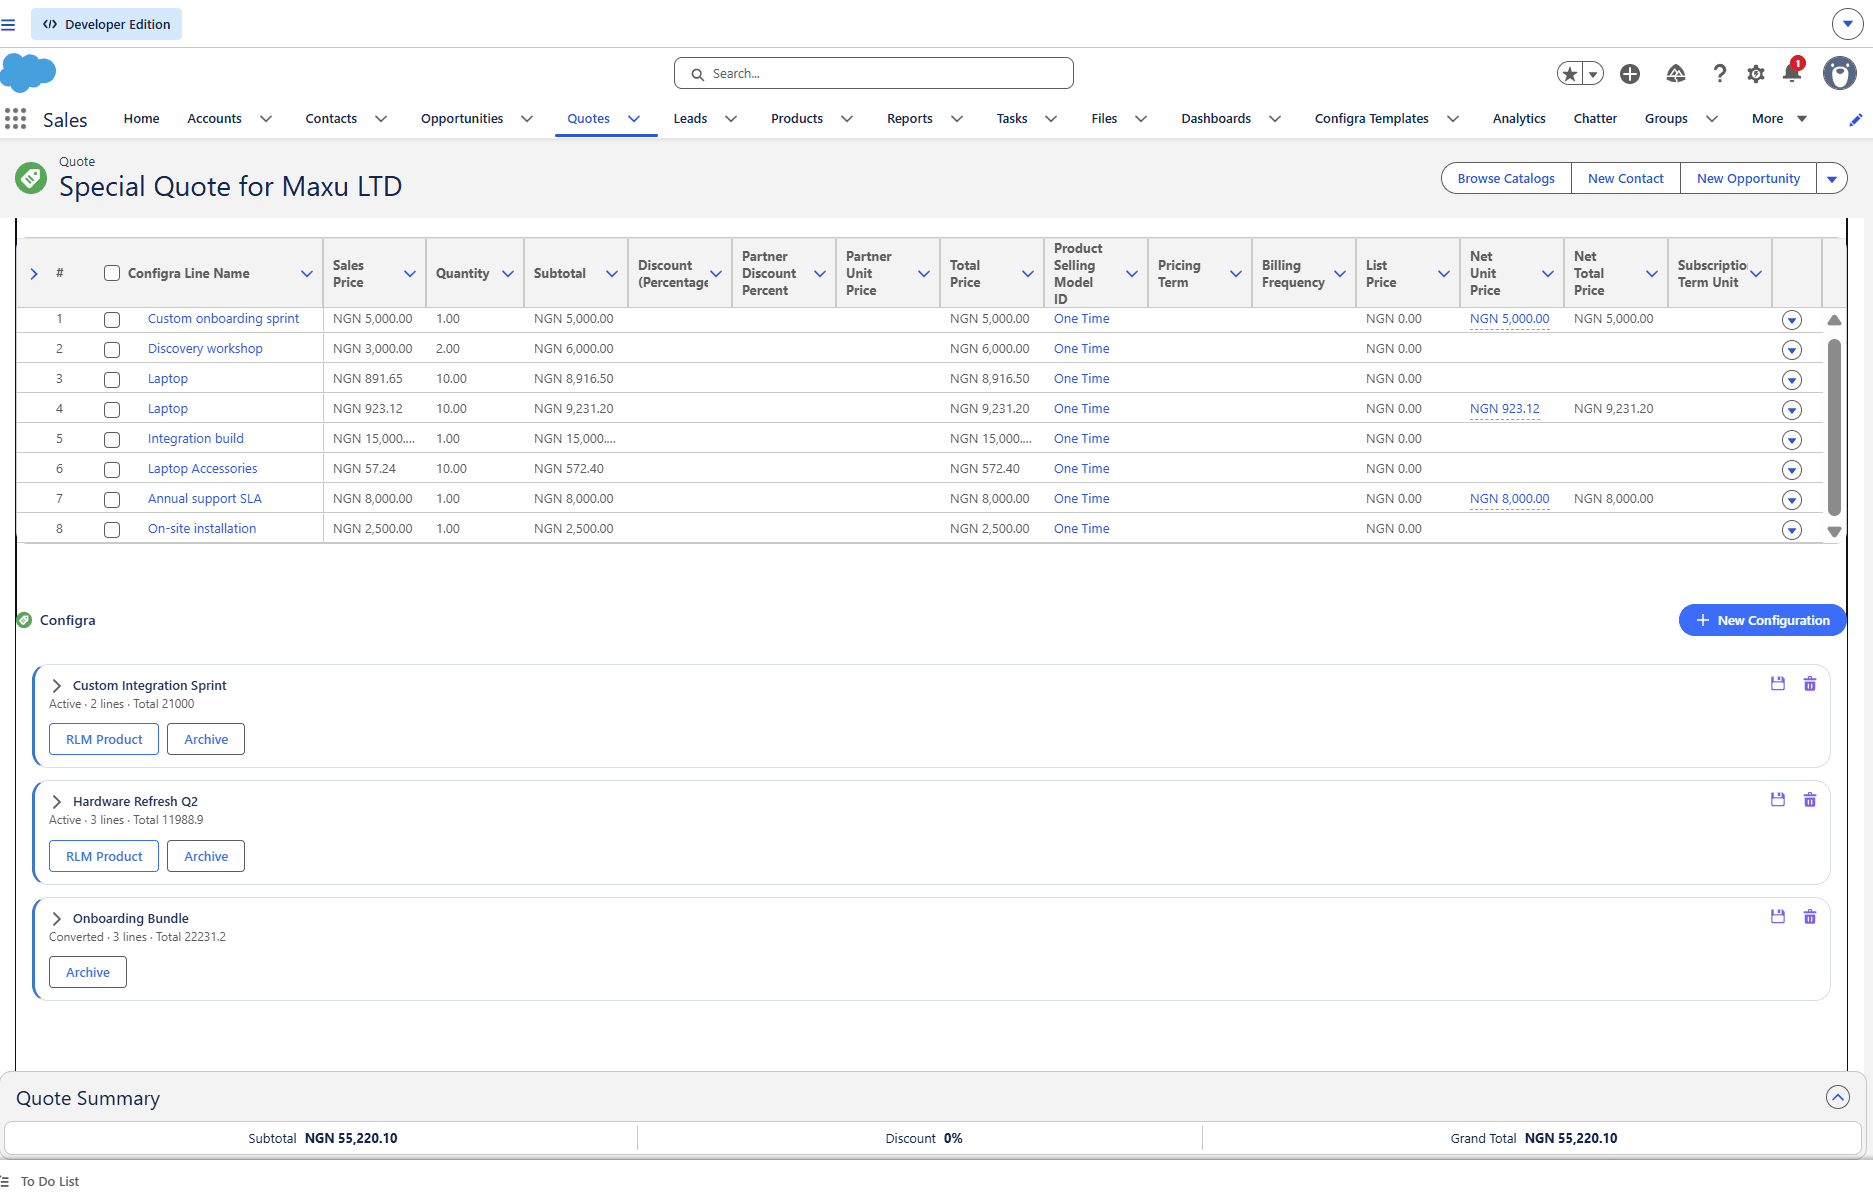The width and height of the screenshot is (1873, 1195).
Task: Go to the Home tab
Action: (x=142, y=119)
